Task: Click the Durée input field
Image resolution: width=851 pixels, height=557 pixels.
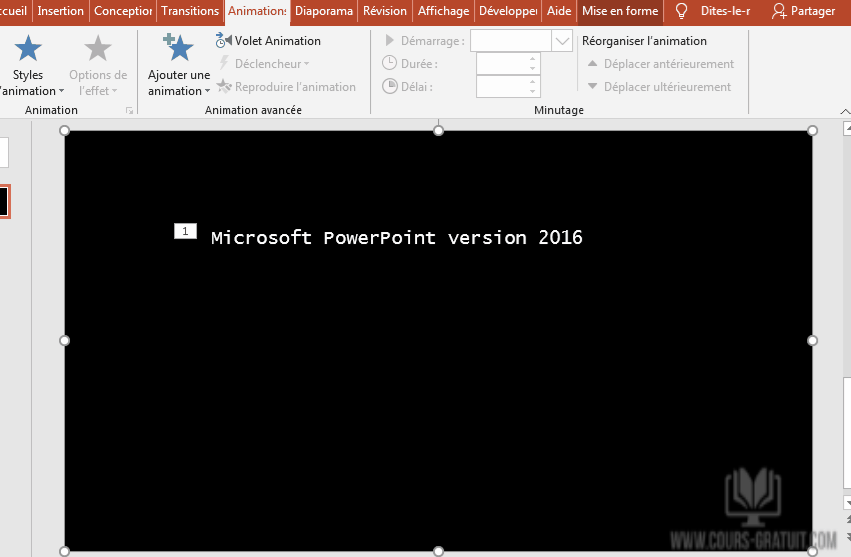Action: pyautogui.click(x=501, y=64)
